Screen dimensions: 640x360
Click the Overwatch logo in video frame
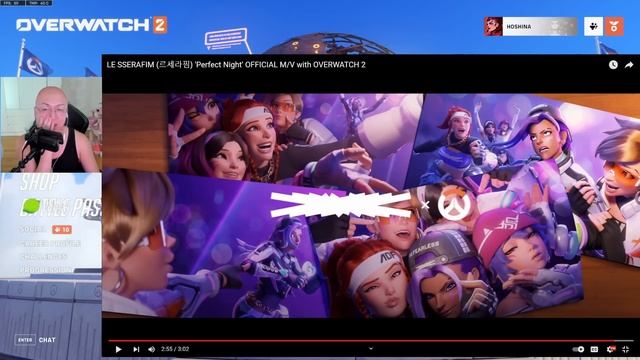pos(454,204)
